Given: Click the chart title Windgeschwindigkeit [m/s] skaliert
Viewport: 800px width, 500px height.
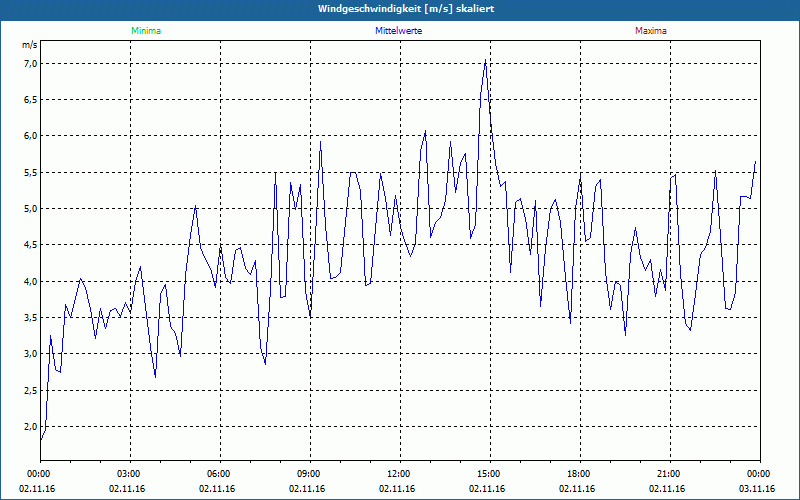Looking at the screenshot, I should [406, 9].
